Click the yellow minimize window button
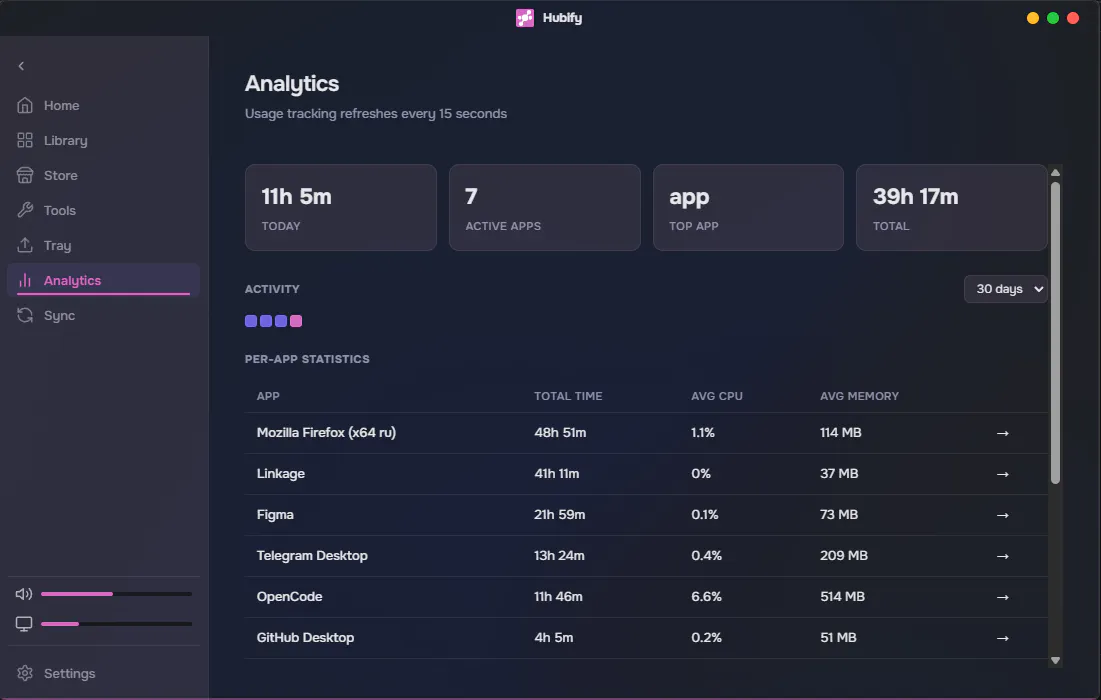The width and height of the screenshot is (1101, 700). click(1032, 18)
